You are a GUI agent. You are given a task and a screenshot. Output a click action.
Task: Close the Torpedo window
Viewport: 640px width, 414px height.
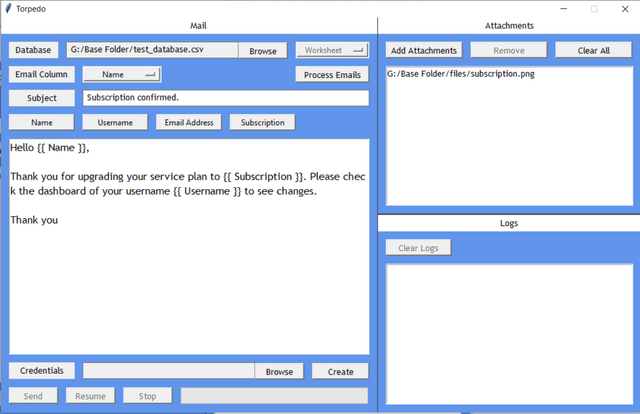tap(625, 9)
